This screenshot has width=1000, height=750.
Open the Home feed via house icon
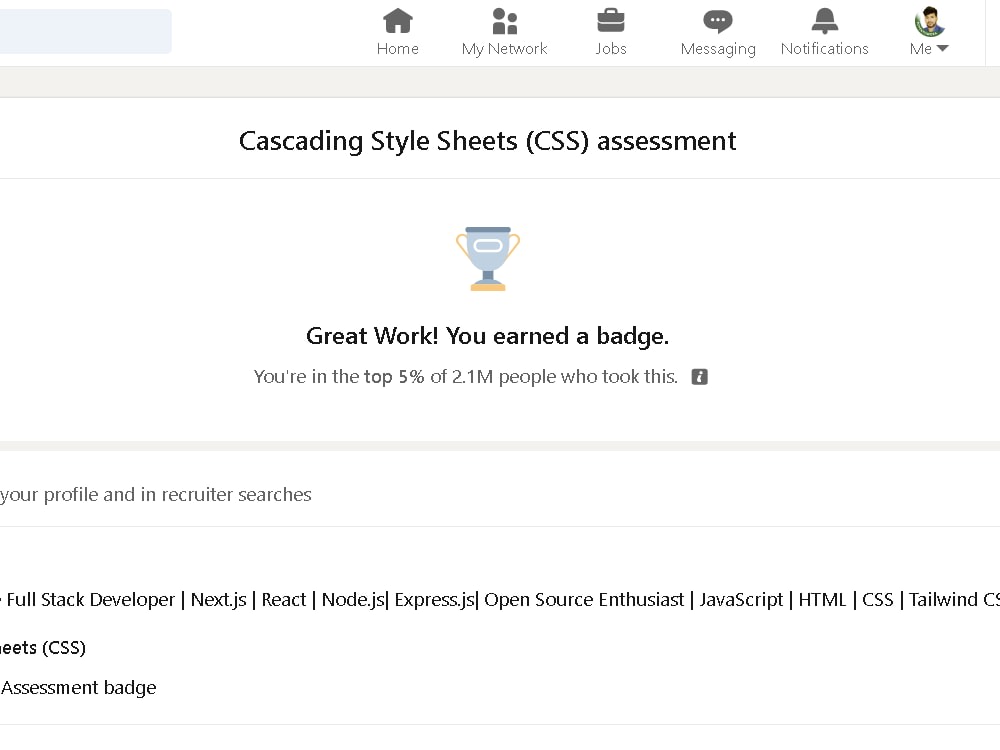pyautogui.click(x=397, y=20)
